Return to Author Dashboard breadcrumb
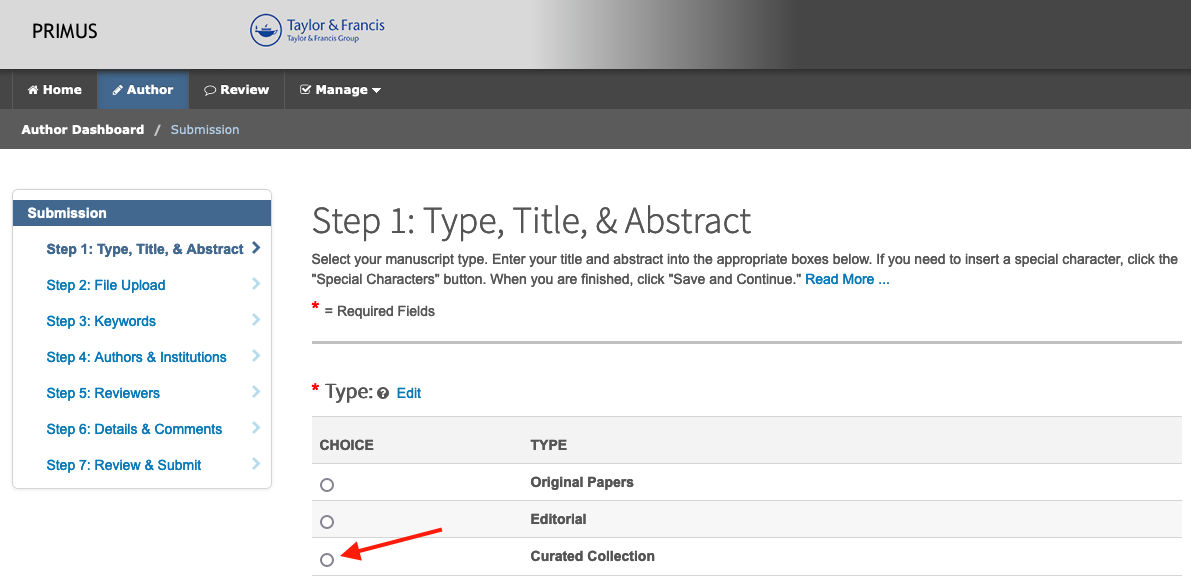1191x583 pixels. tap(83, 130)
